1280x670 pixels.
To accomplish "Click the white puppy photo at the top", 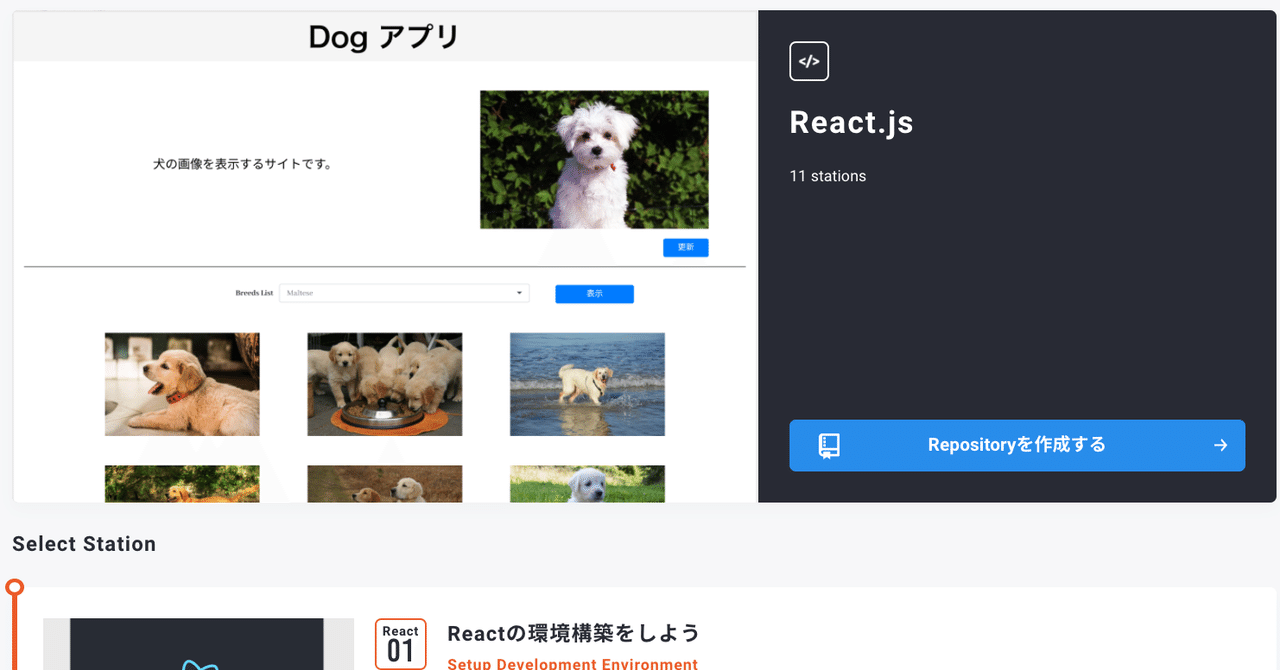I will pyautogui.click(x=594, y=157).
